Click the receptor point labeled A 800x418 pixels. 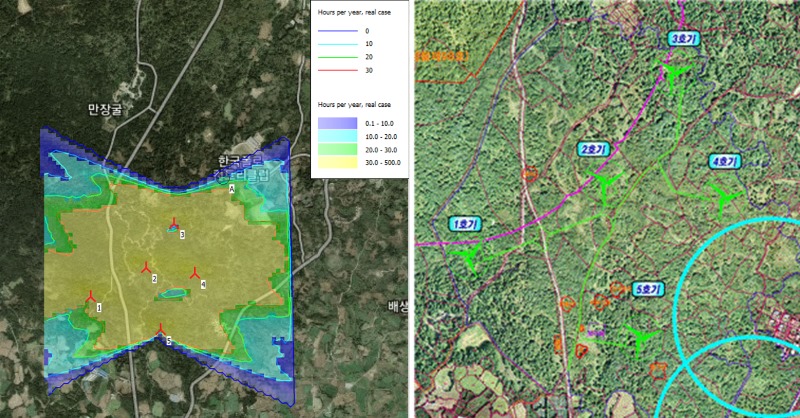pyautogui.click(x=232, y=189)
